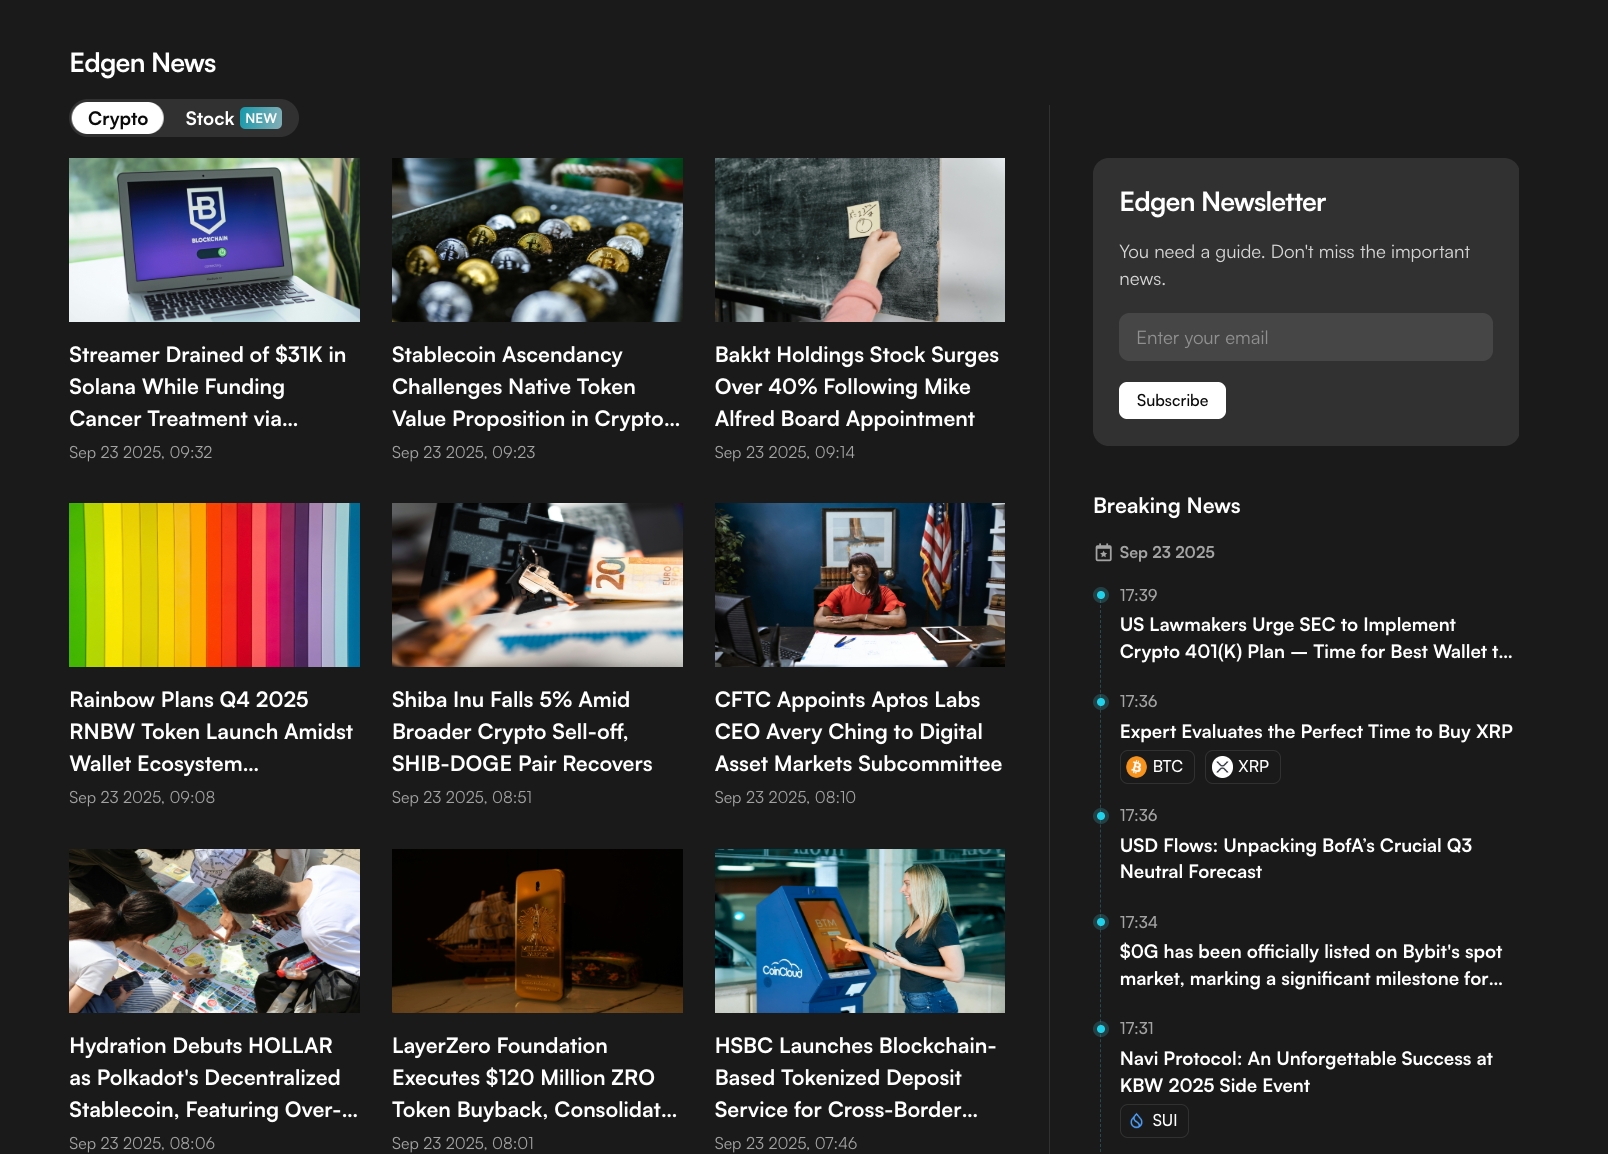Click the Bitcoin coins article thumbnail
The image size is (1608, 1154).
pos(537,240)
